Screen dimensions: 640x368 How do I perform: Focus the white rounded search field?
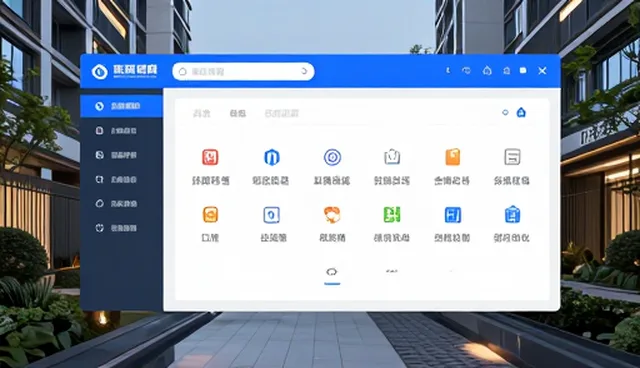tap(243, 71)
